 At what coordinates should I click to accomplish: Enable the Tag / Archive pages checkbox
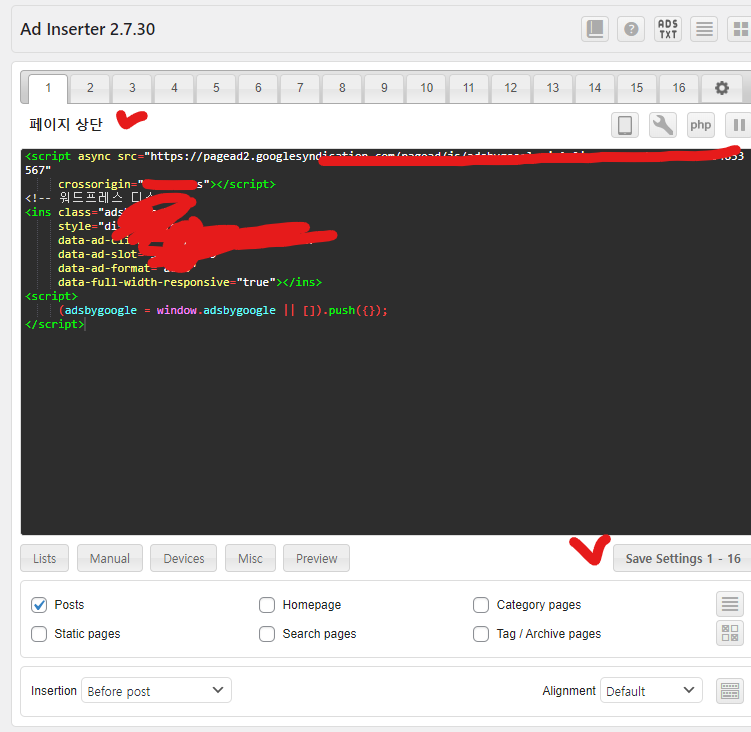(481, 634)
